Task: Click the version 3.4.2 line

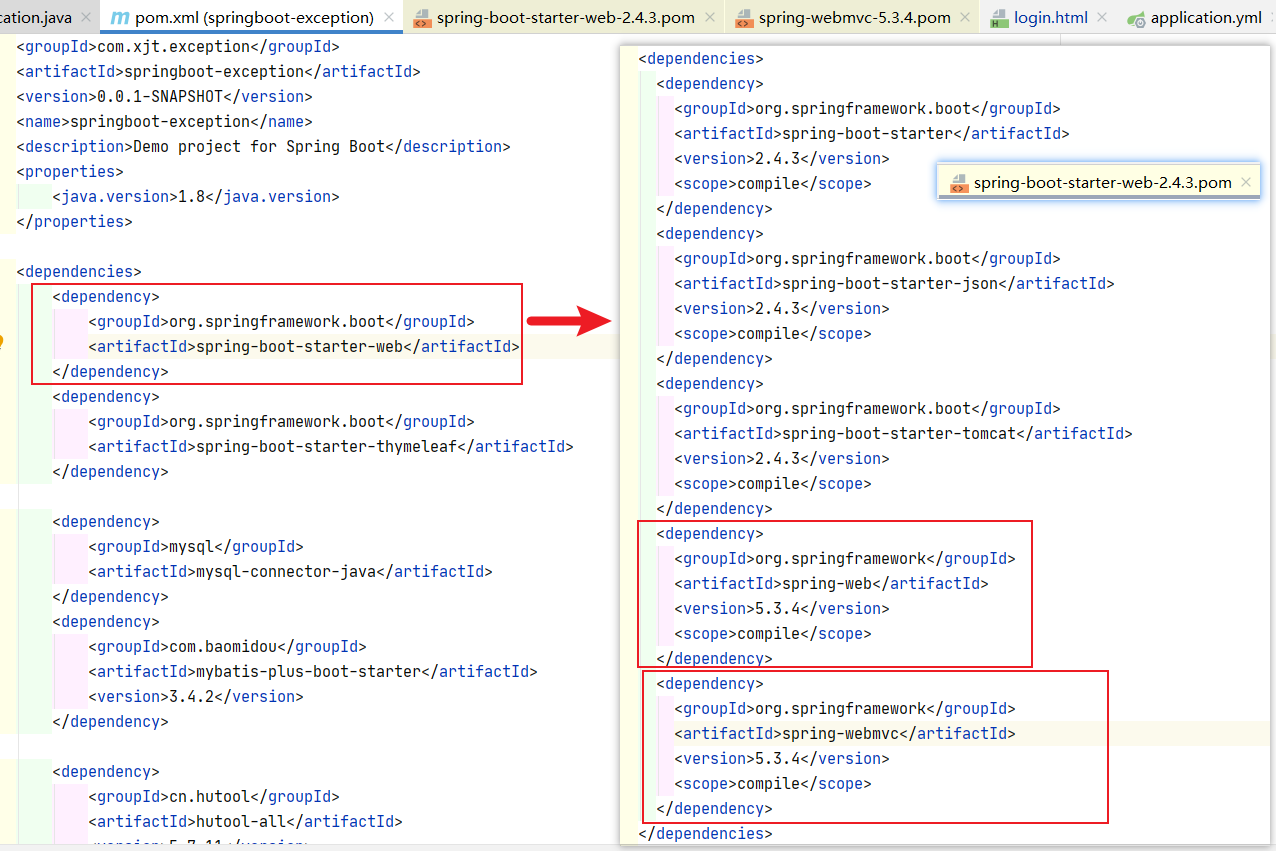Action: [x=196, y=697]
